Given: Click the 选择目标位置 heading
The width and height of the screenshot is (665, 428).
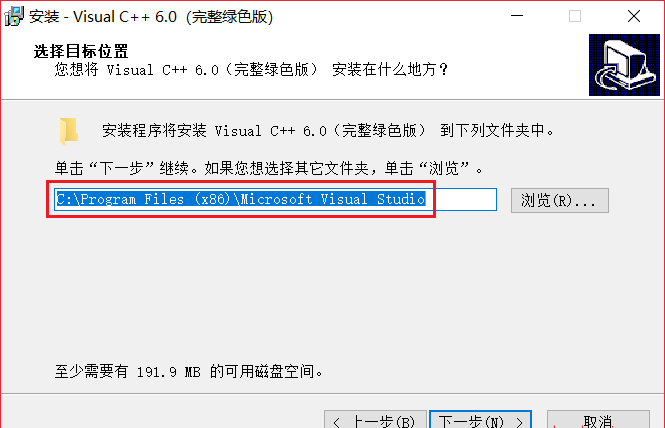Looking at the screenshot, I should coord(81,51).
